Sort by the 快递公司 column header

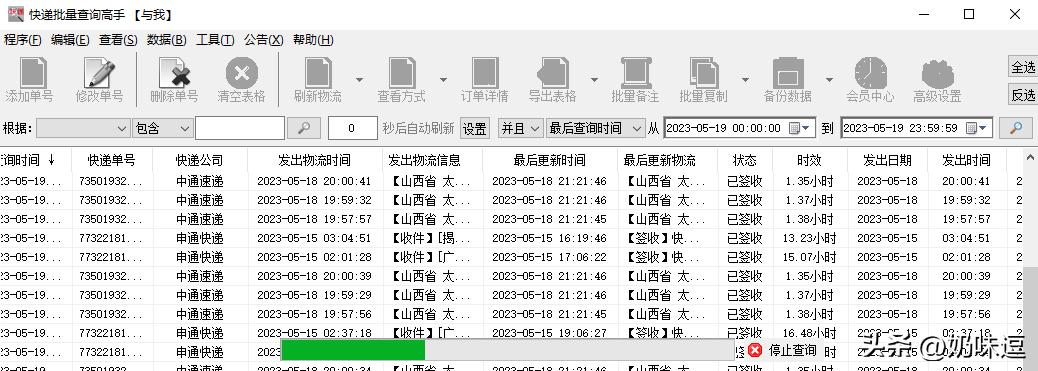coord(199,160)
